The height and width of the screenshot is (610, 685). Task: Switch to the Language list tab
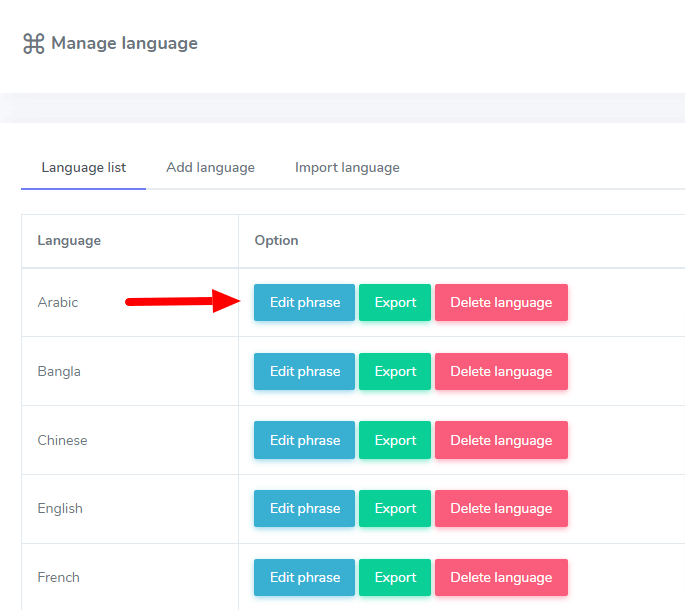(x=83, y=168)
